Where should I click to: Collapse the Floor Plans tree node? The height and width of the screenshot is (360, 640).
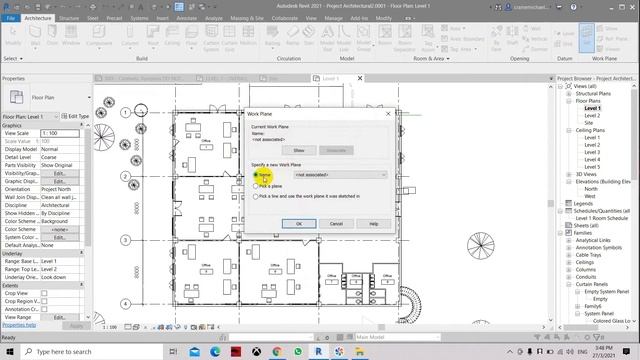(569, 101)
